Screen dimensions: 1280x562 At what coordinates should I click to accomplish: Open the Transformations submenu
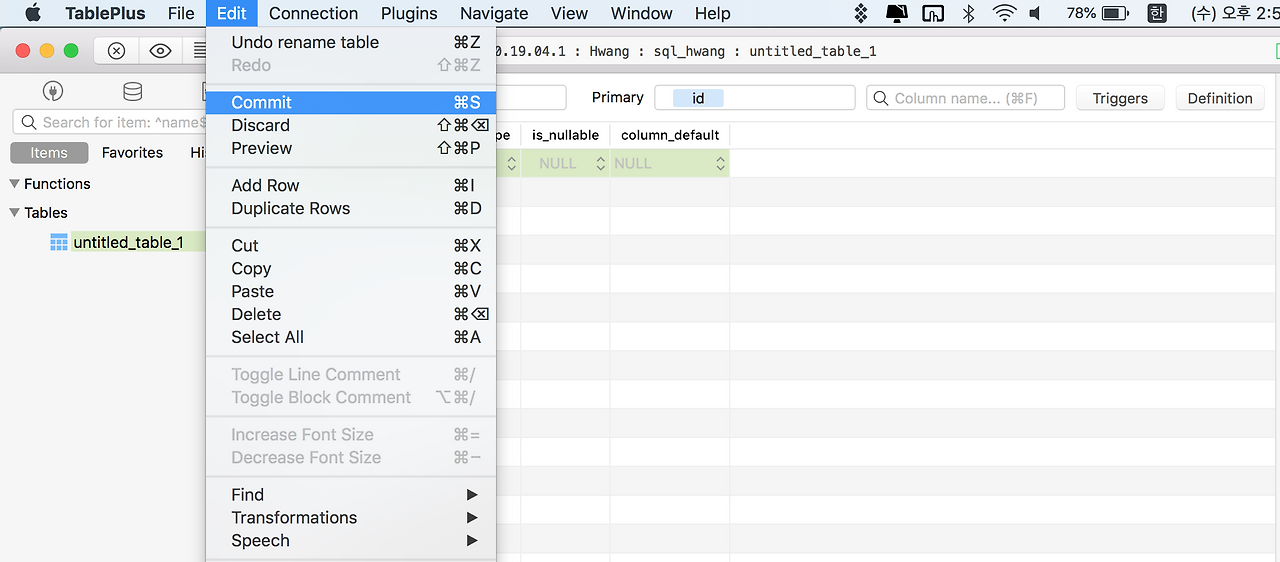pos(350,517)
